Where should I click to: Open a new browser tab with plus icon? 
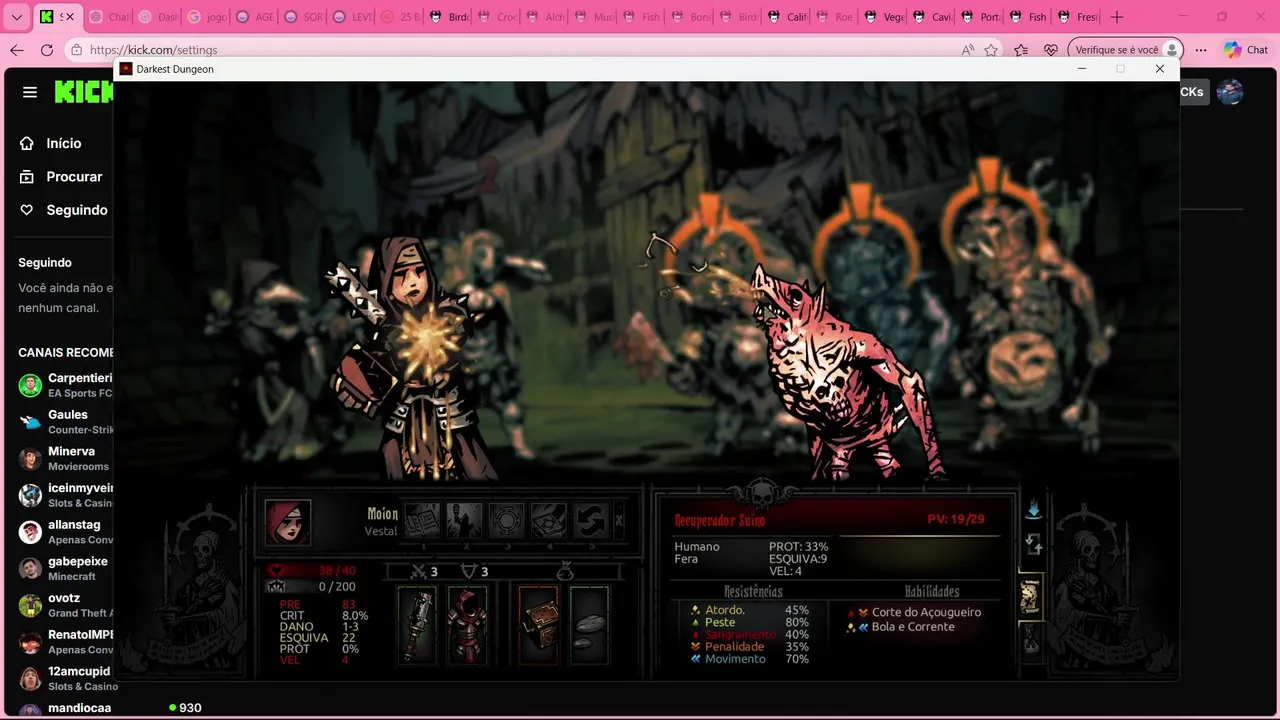point(1117,17)
